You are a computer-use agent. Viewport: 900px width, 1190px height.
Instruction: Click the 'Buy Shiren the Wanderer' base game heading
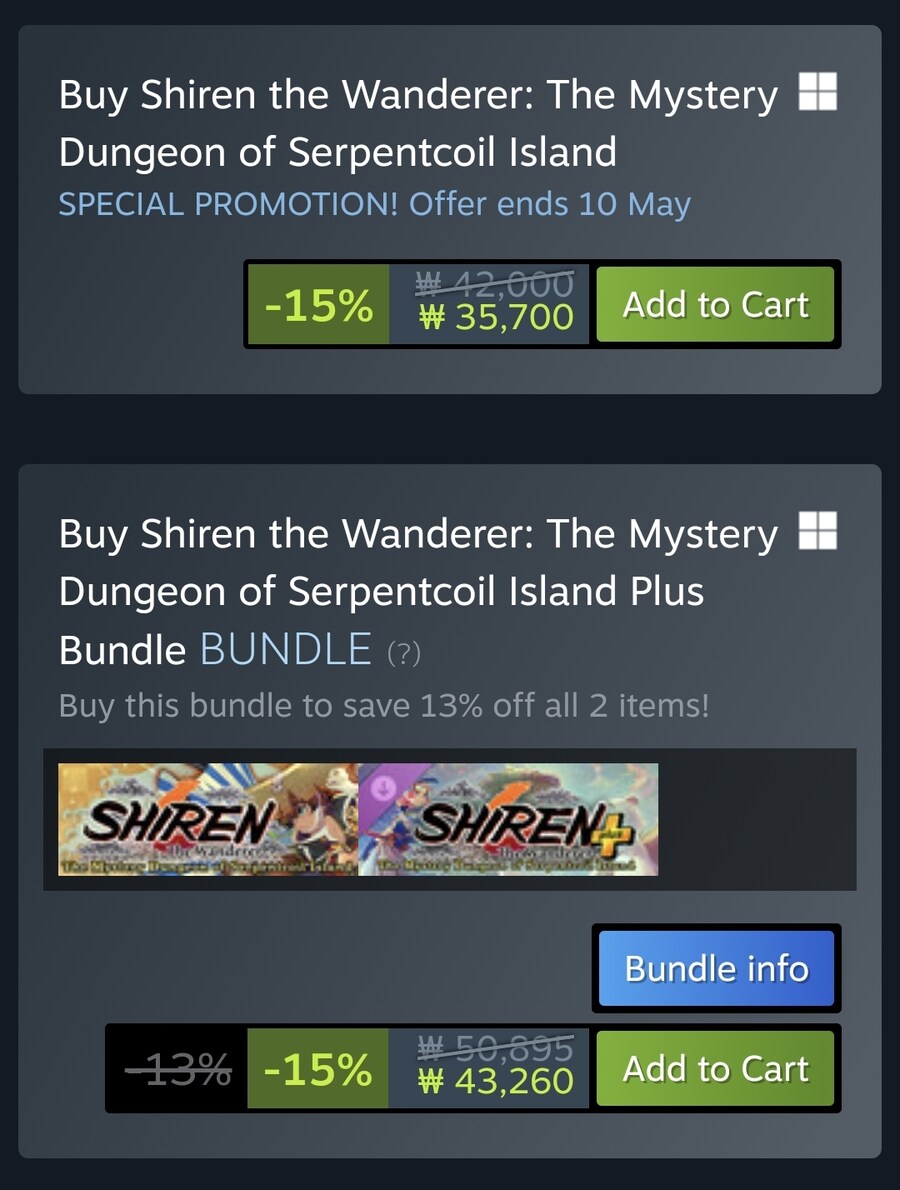(418, 123)
